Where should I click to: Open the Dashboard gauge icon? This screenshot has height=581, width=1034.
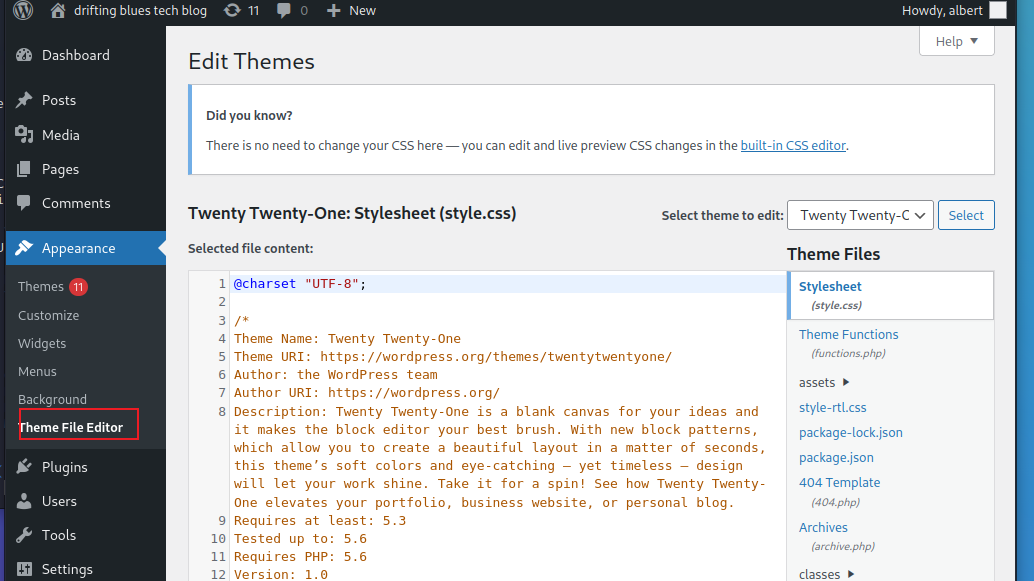[x=25, y=55]
